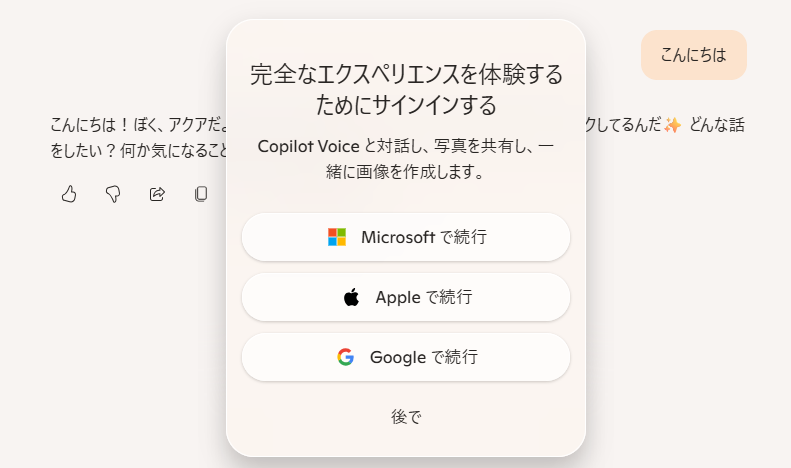Copy the response using the copy icon

201,194
